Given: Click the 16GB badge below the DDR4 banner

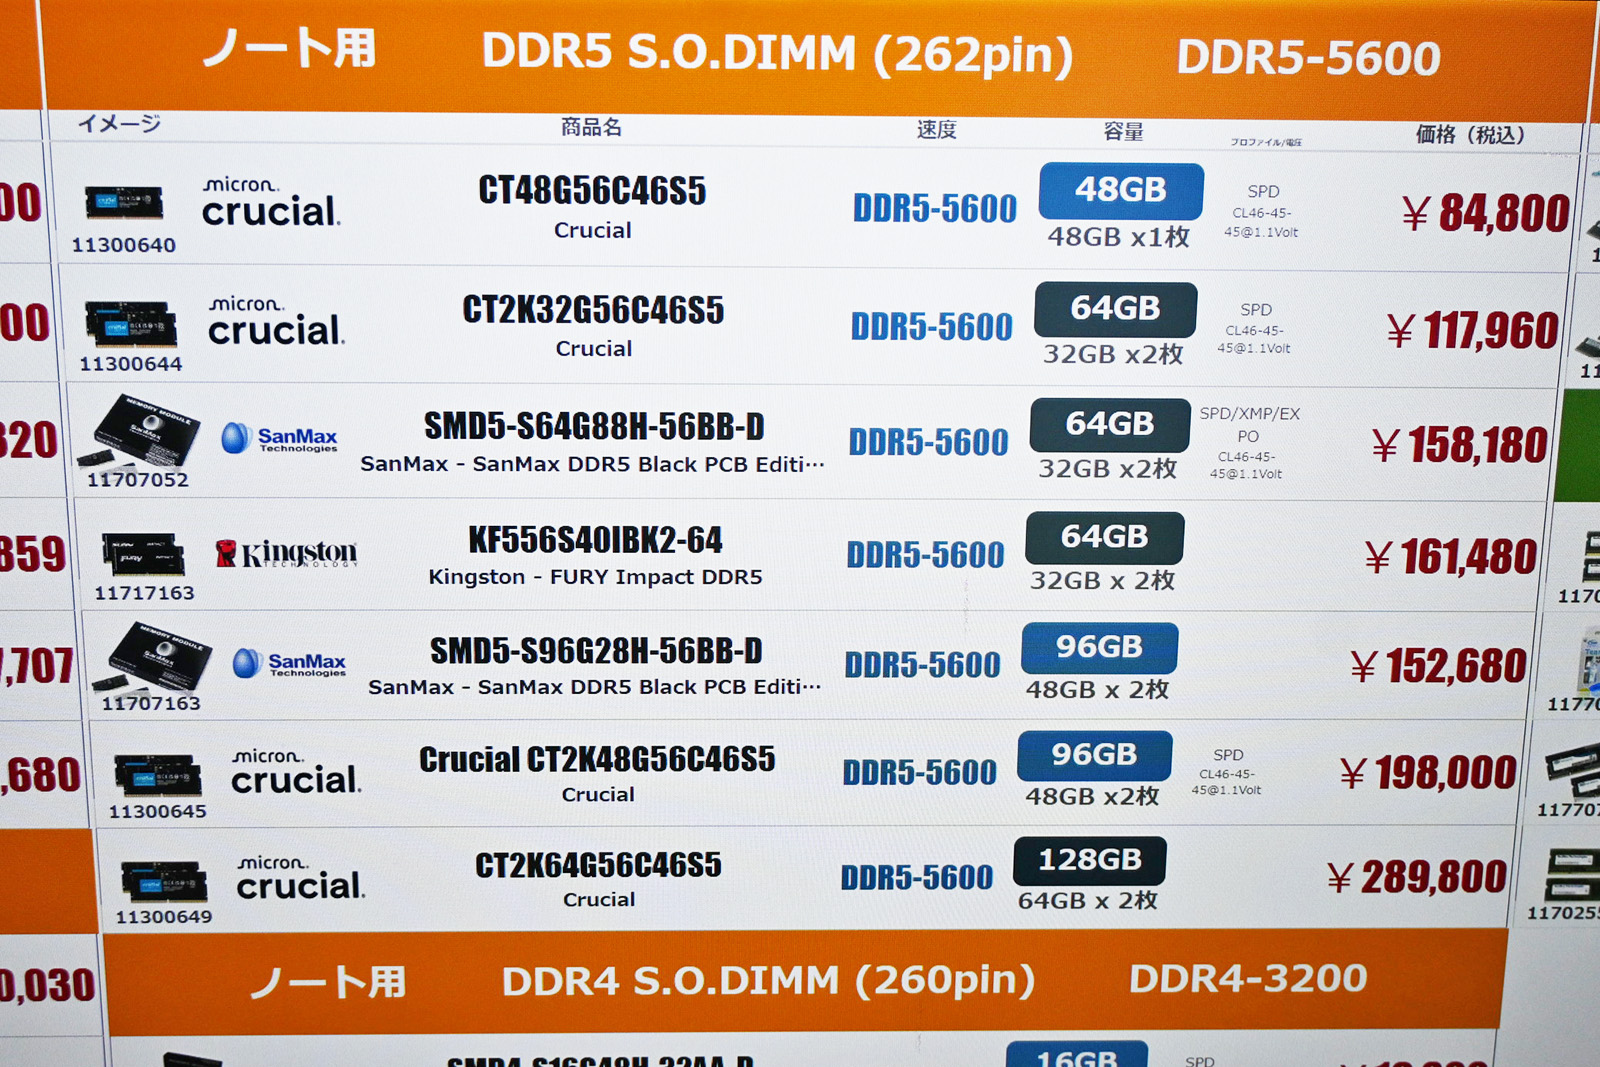Looking at the screenshot, I should coord(1077,1054).
